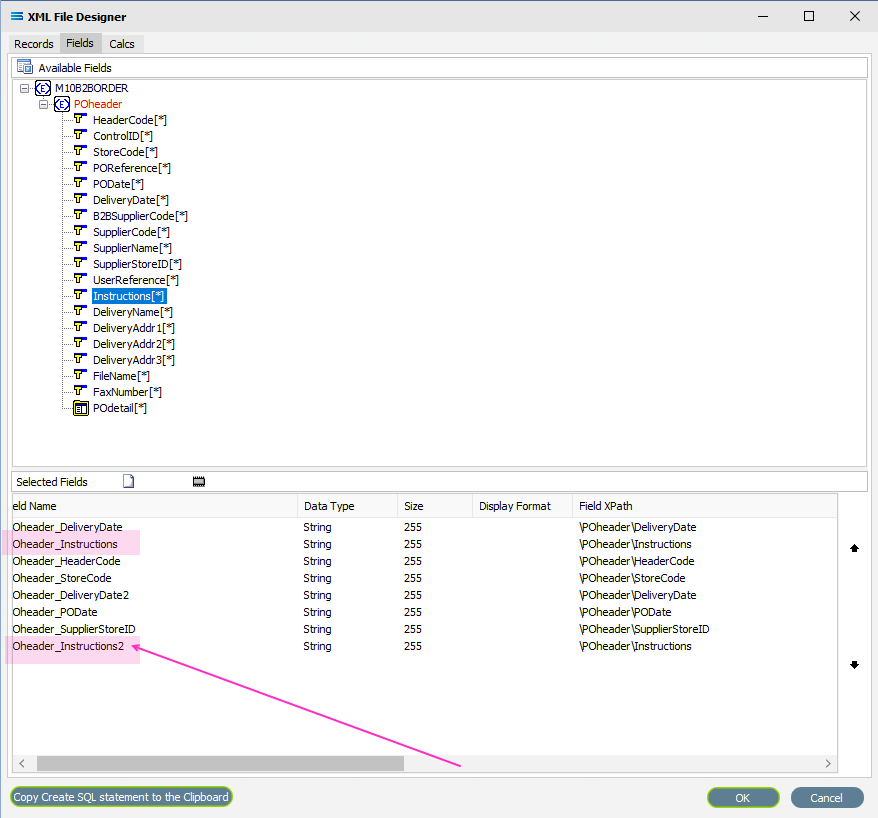Click the UserReference field icon

point(80,279)
